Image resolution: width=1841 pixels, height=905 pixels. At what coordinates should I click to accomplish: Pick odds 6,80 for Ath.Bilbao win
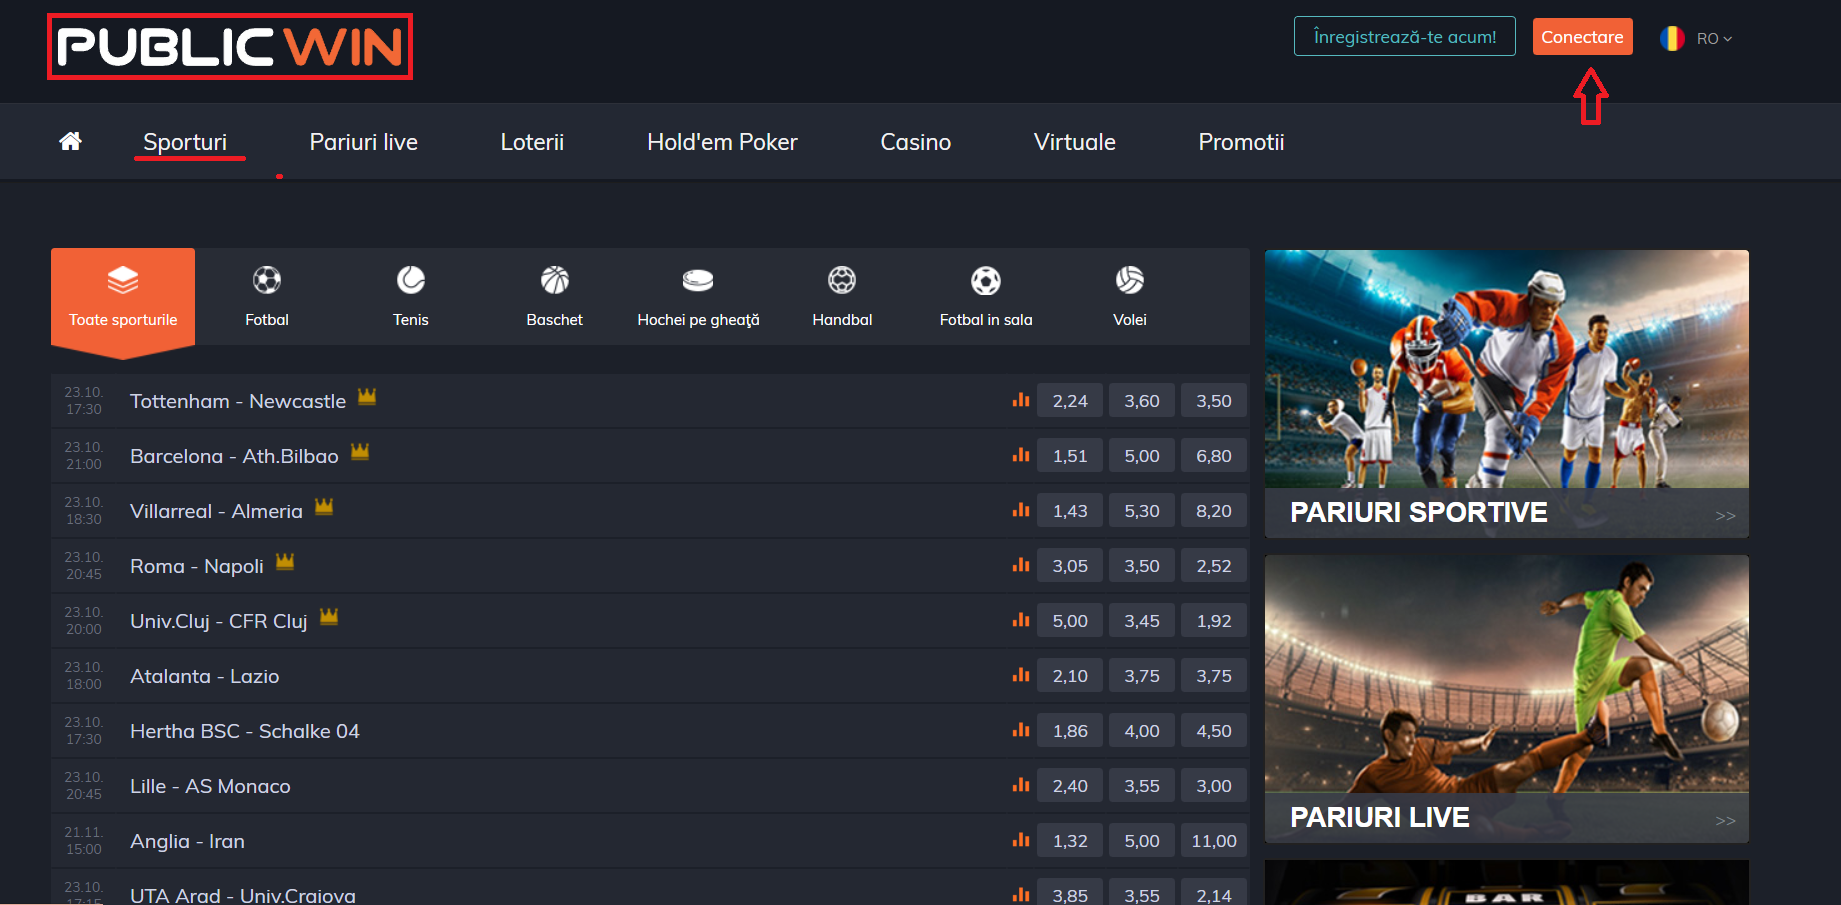click(1214, 455)
